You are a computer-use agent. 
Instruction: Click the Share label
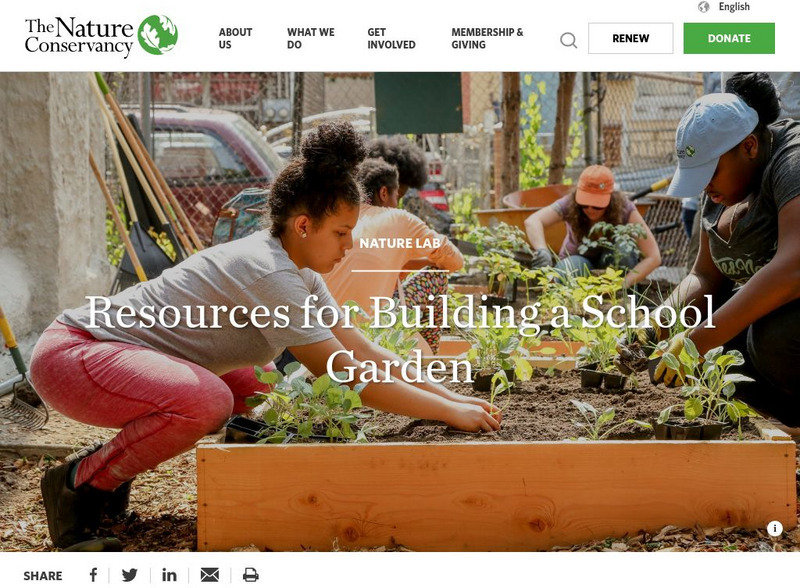tap(43, 576)
